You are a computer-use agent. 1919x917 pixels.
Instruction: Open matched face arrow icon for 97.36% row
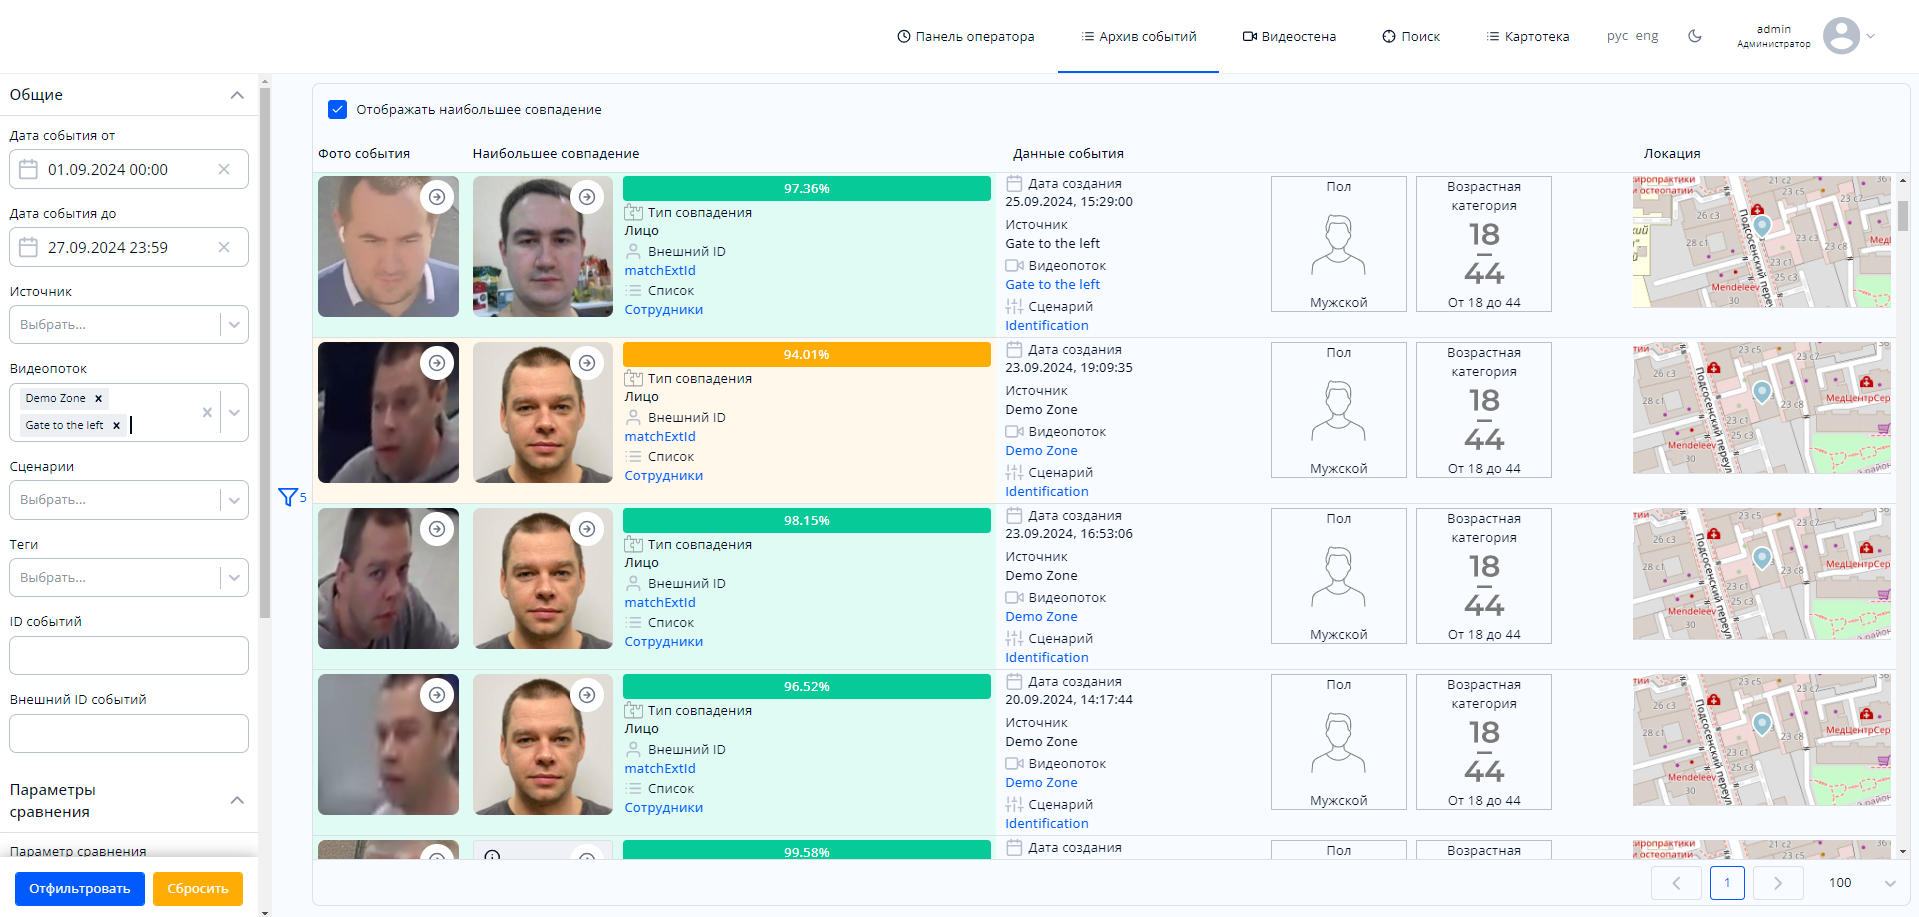[587, 197]
